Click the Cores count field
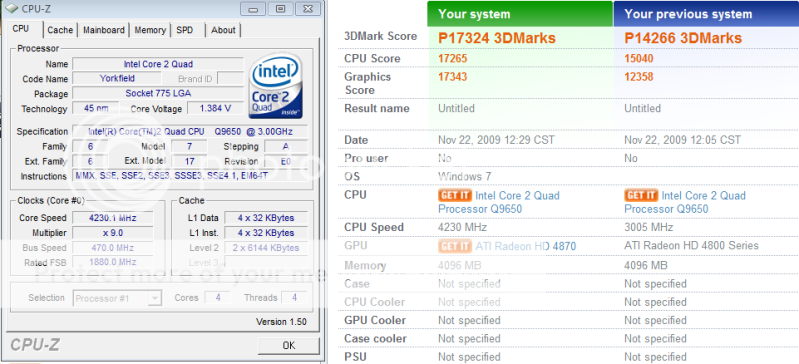The image size is (799, 364). tap(218, 297)
